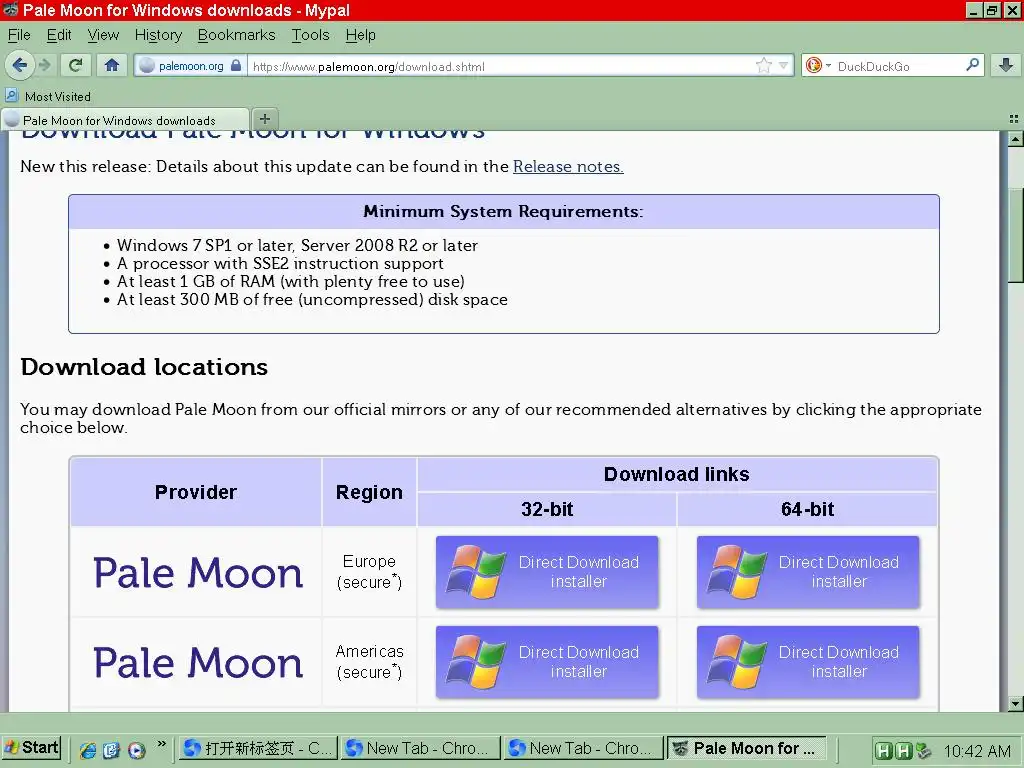Click 'At least 300 MB of free' line
This screenshot has width=1024, height=768.
pyautogui.click(x=312, y=300)
